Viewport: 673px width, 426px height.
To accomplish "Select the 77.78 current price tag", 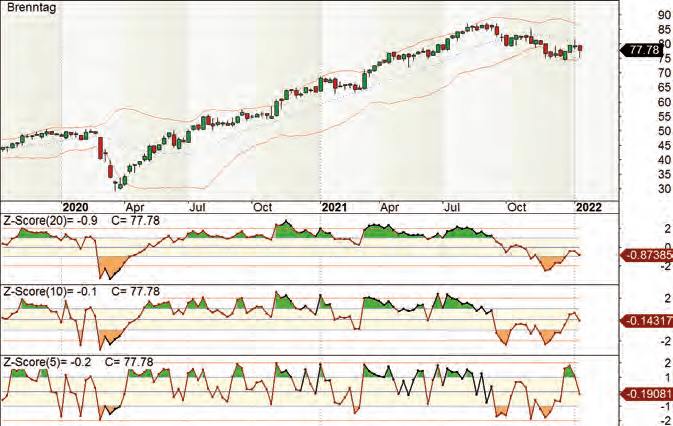I will [x=642, y=50].
